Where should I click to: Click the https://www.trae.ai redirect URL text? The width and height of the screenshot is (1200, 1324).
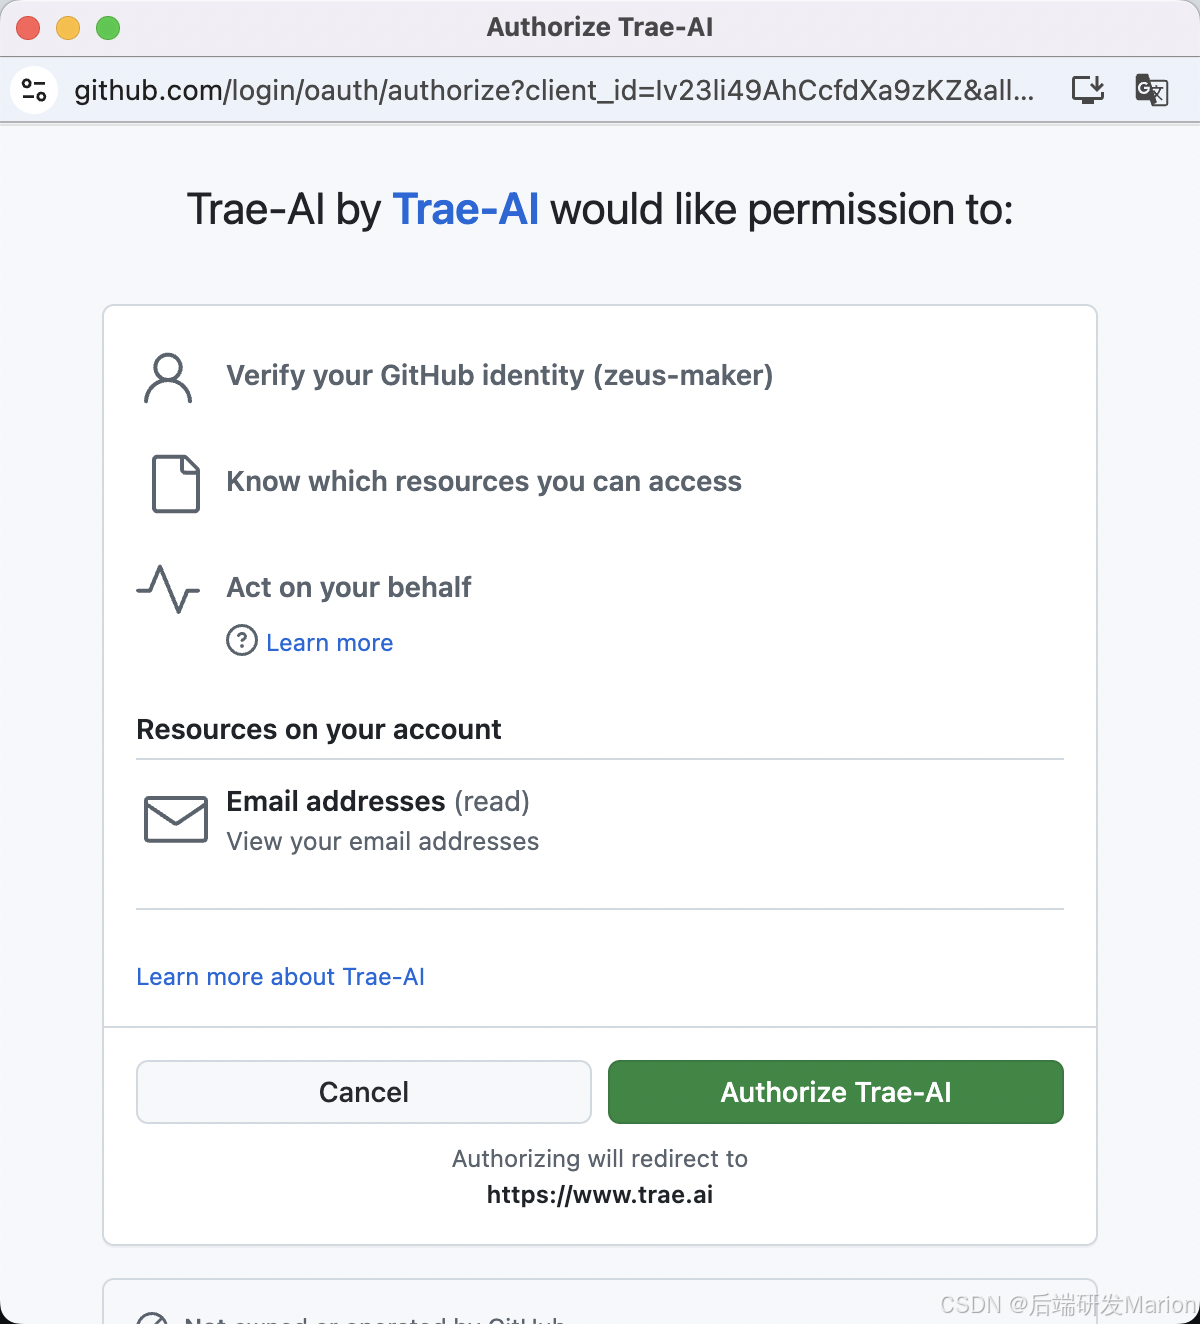[600, 1195]
